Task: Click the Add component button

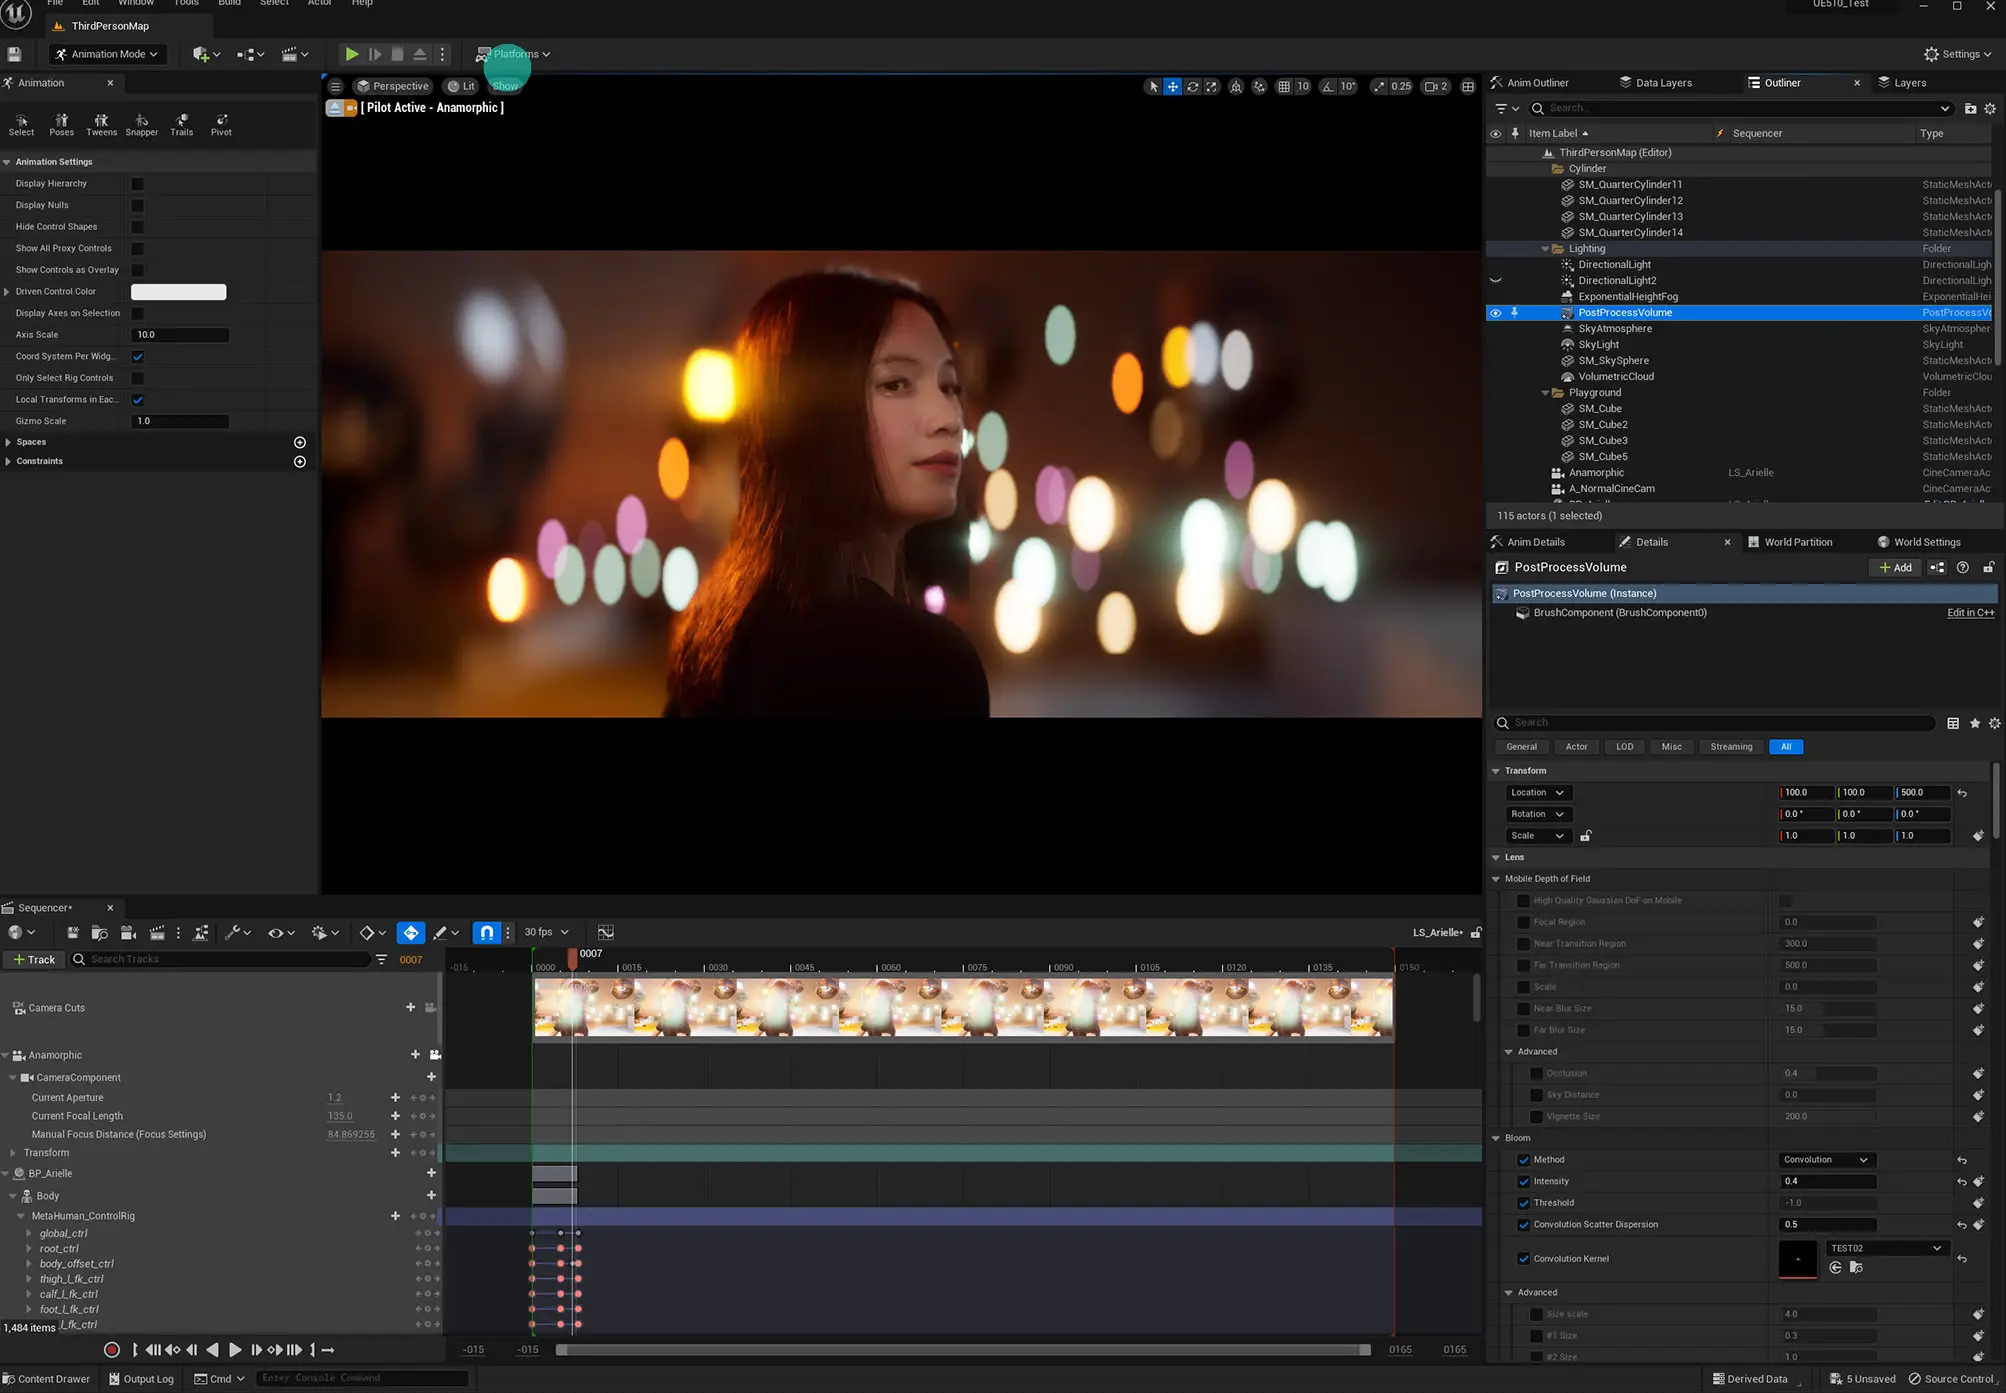Action: (x=1895, y=567)
